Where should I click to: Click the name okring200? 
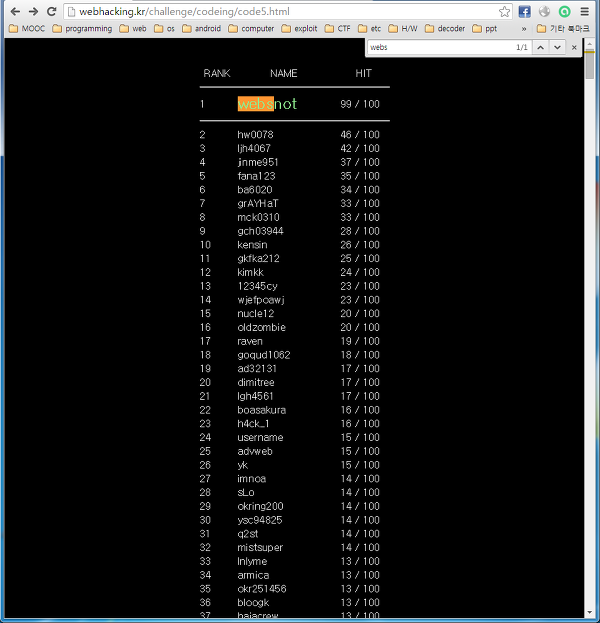[x=260, y=506]
